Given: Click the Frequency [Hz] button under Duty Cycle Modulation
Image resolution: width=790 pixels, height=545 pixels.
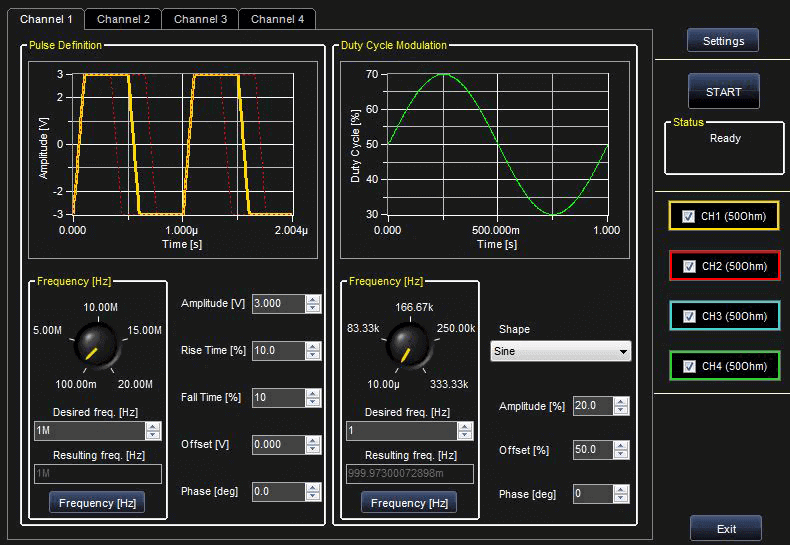Looking at the screenshot, I should (409, 502).
